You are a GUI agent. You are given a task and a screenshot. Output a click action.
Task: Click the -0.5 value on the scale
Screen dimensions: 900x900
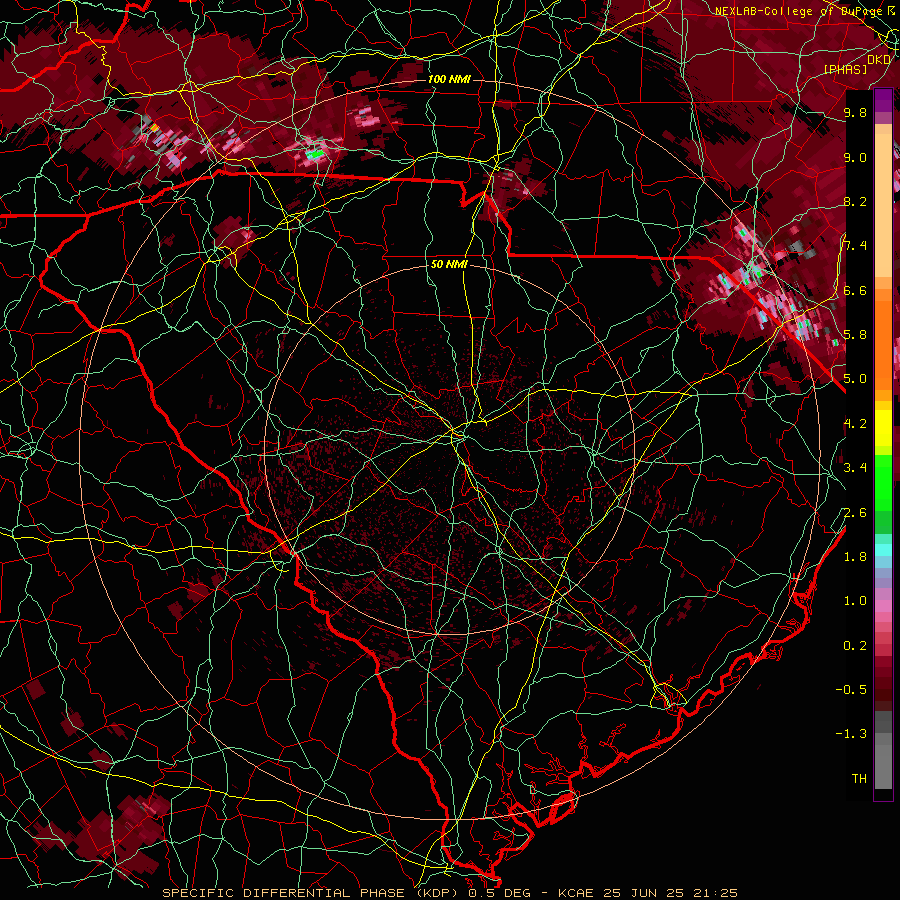(851, 690)
